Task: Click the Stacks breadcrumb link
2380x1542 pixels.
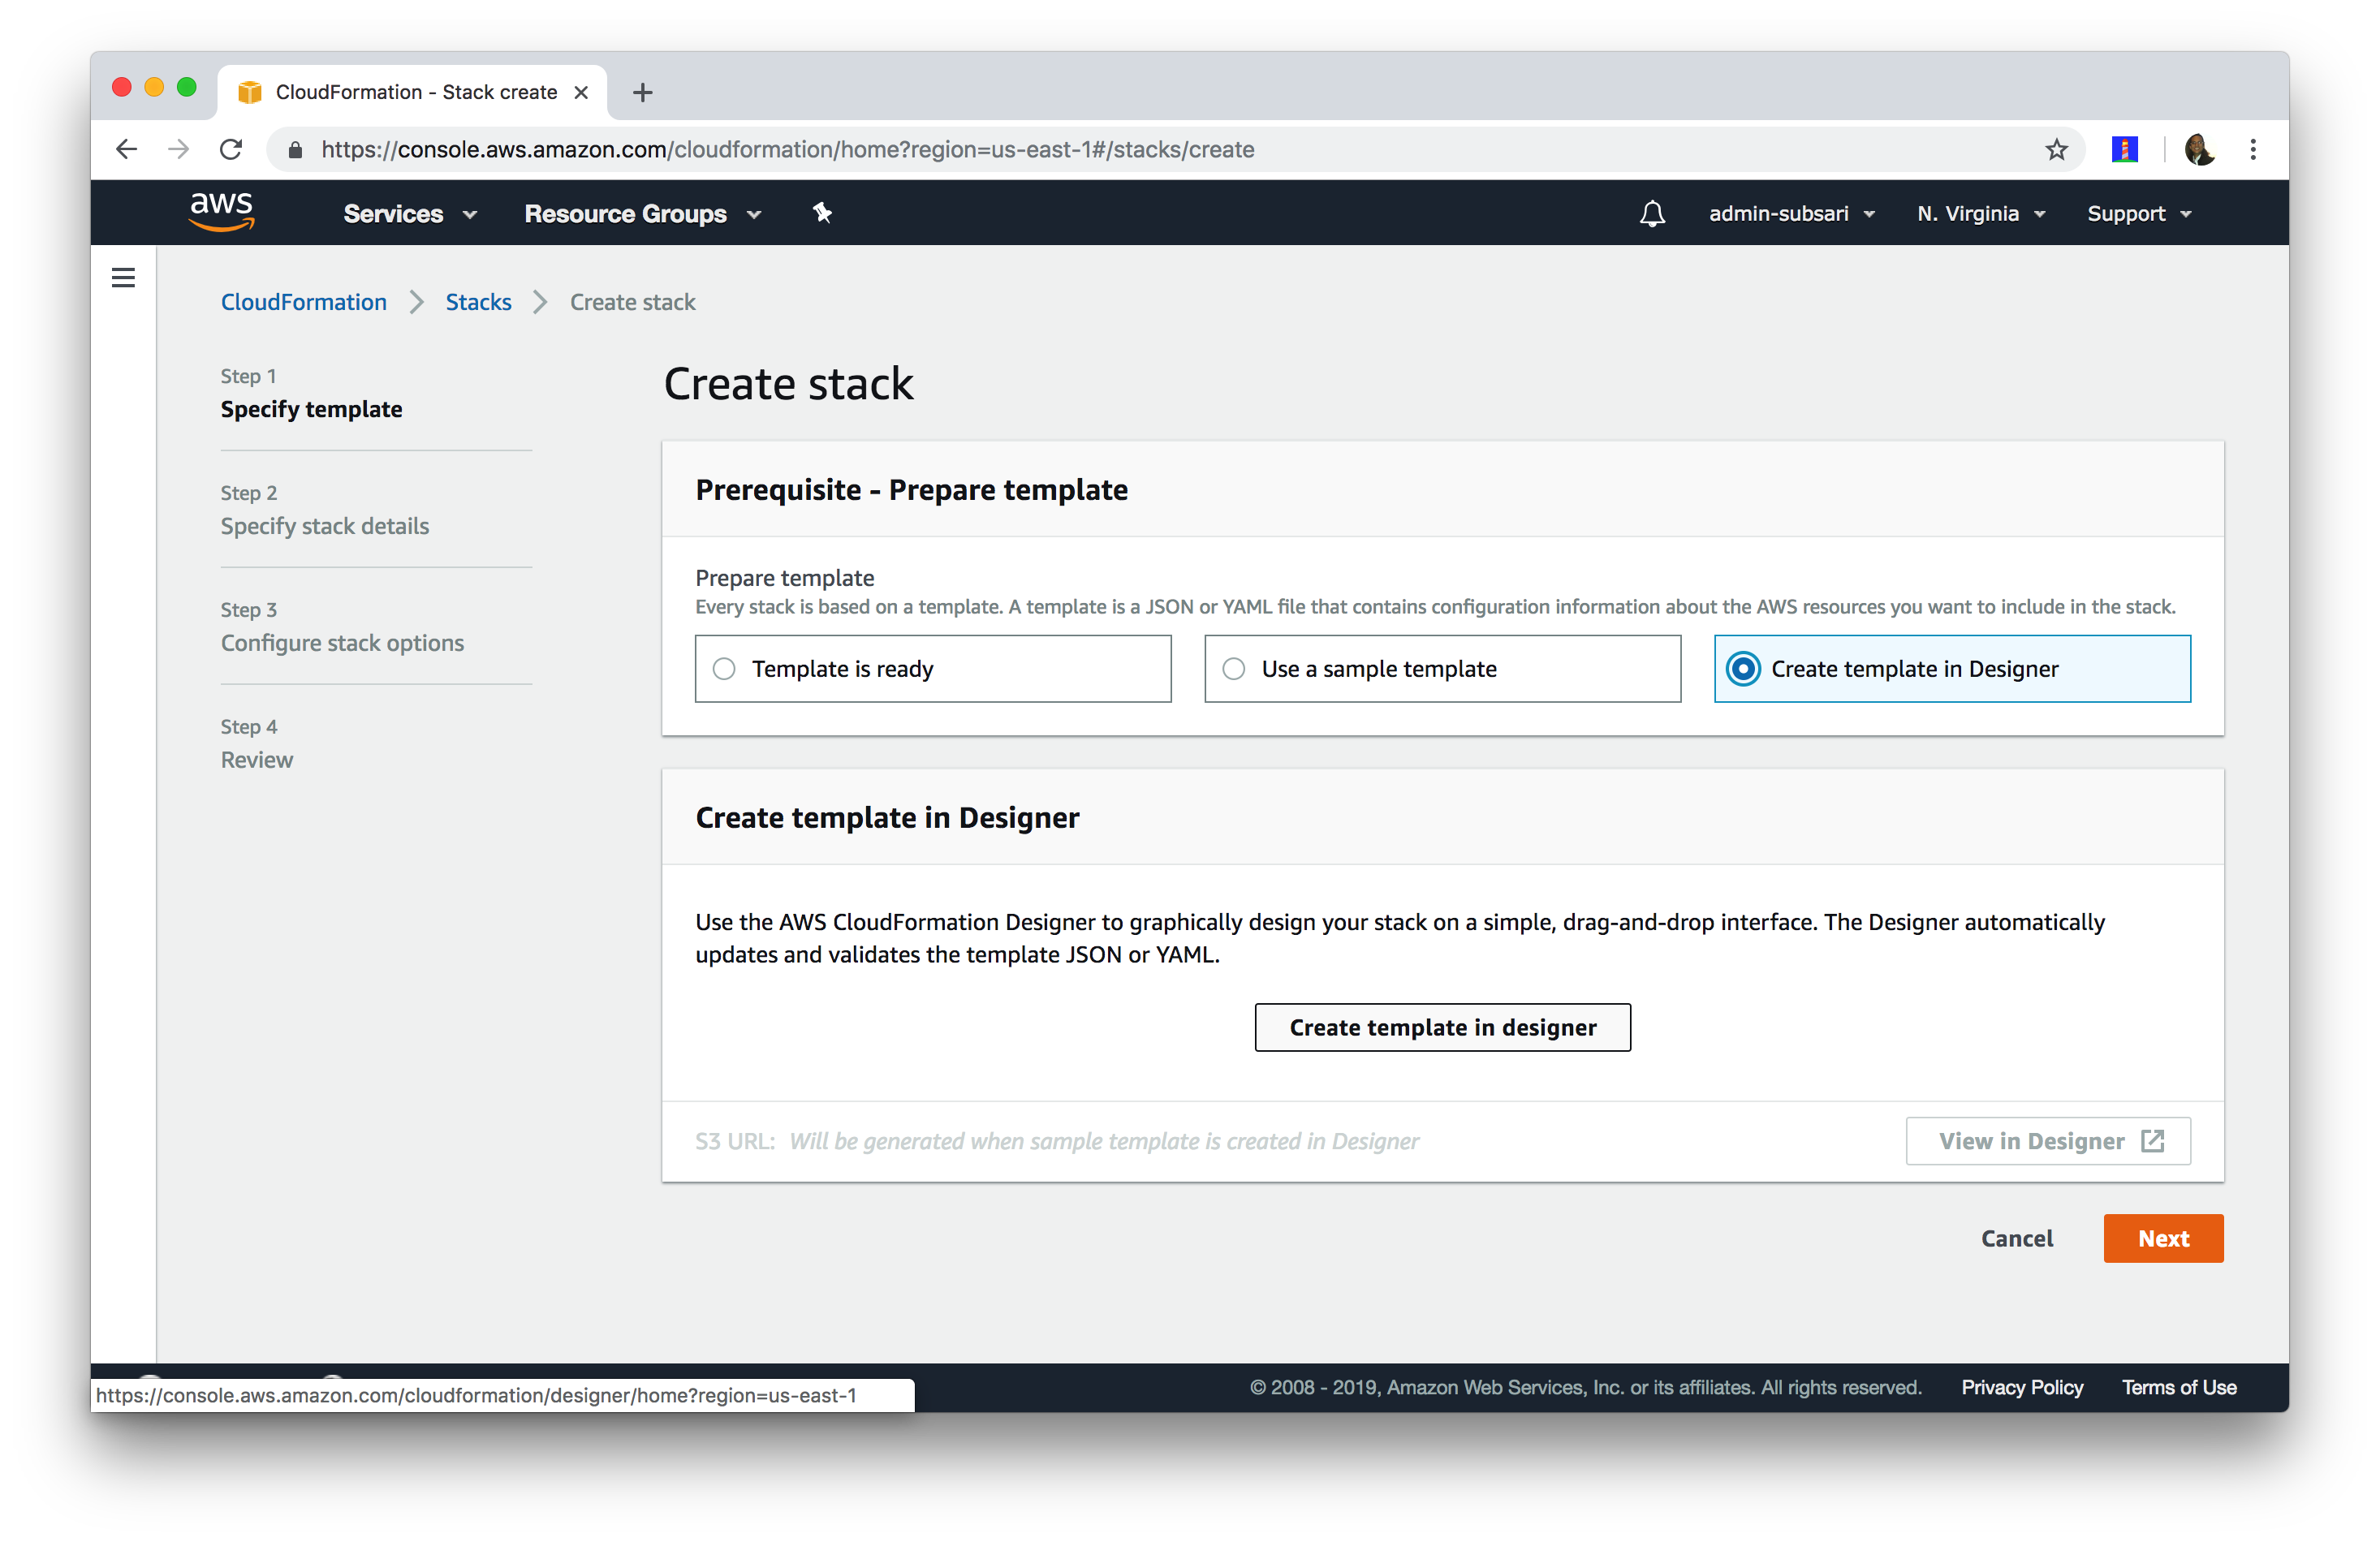Action: [479, 302]
